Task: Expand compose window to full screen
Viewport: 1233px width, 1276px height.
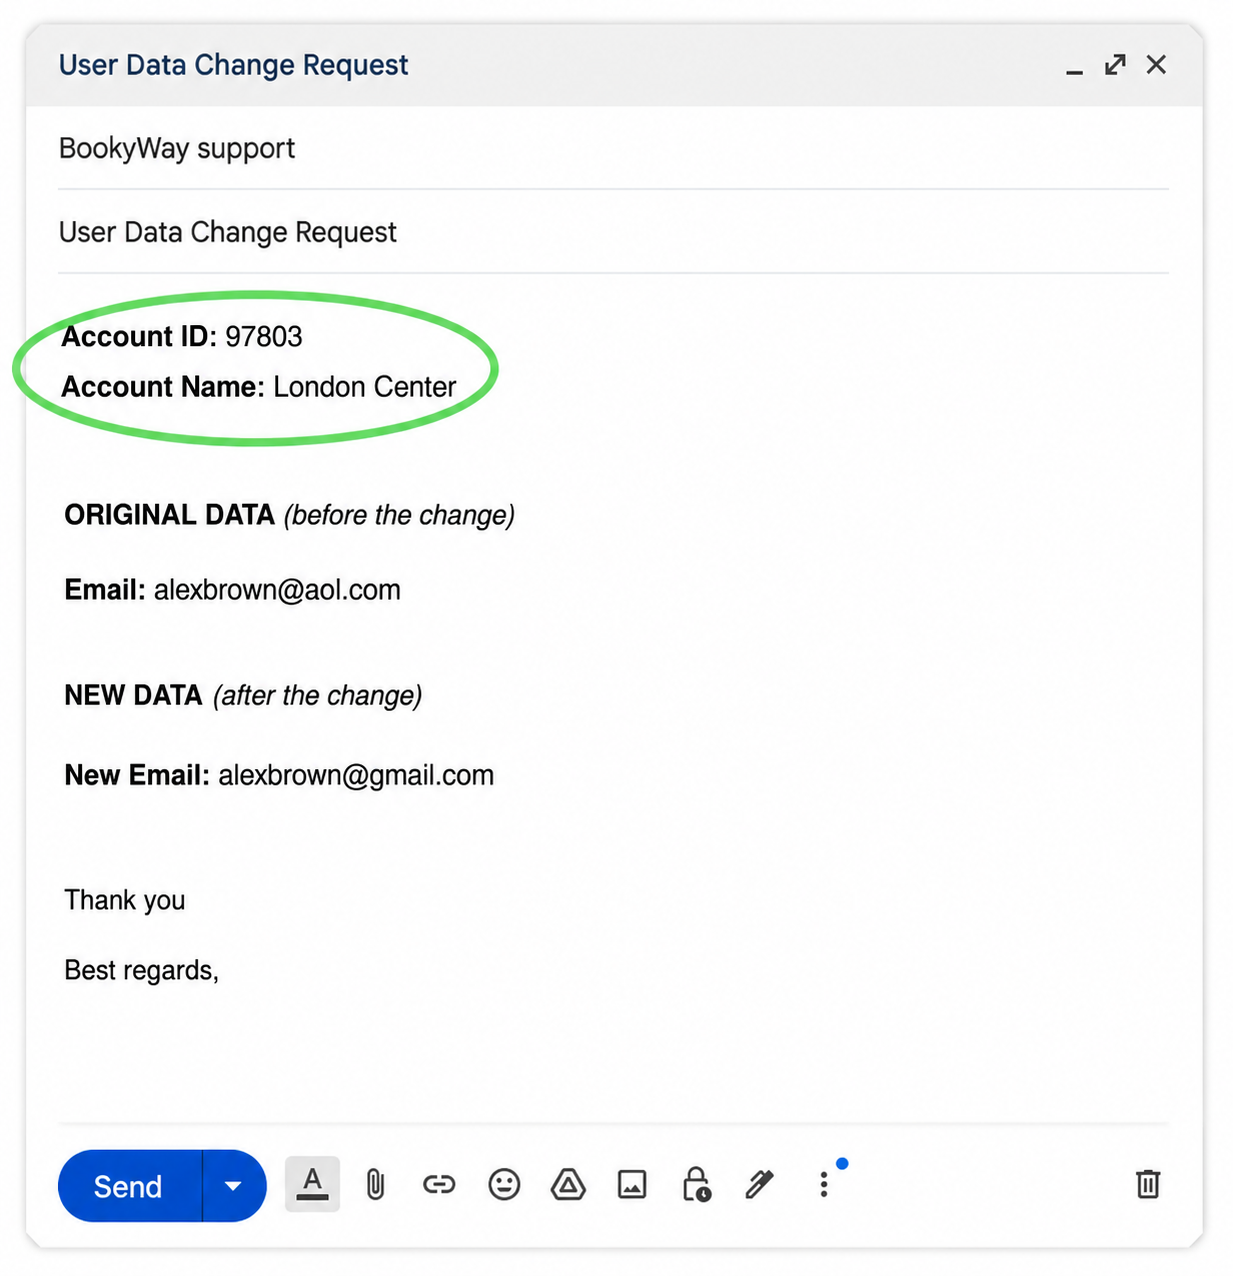Action: tap(1115, 65)
